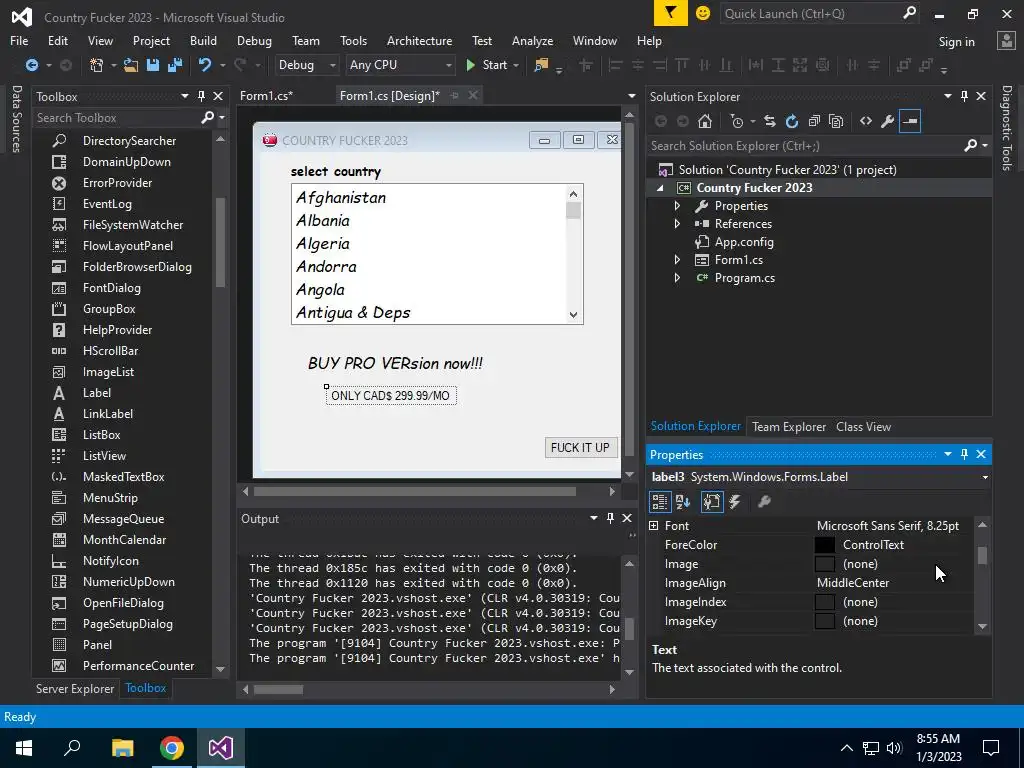Switch to the Form1.cs* code tab
The width and height of the screenshot is (1024, 768).
266,95
